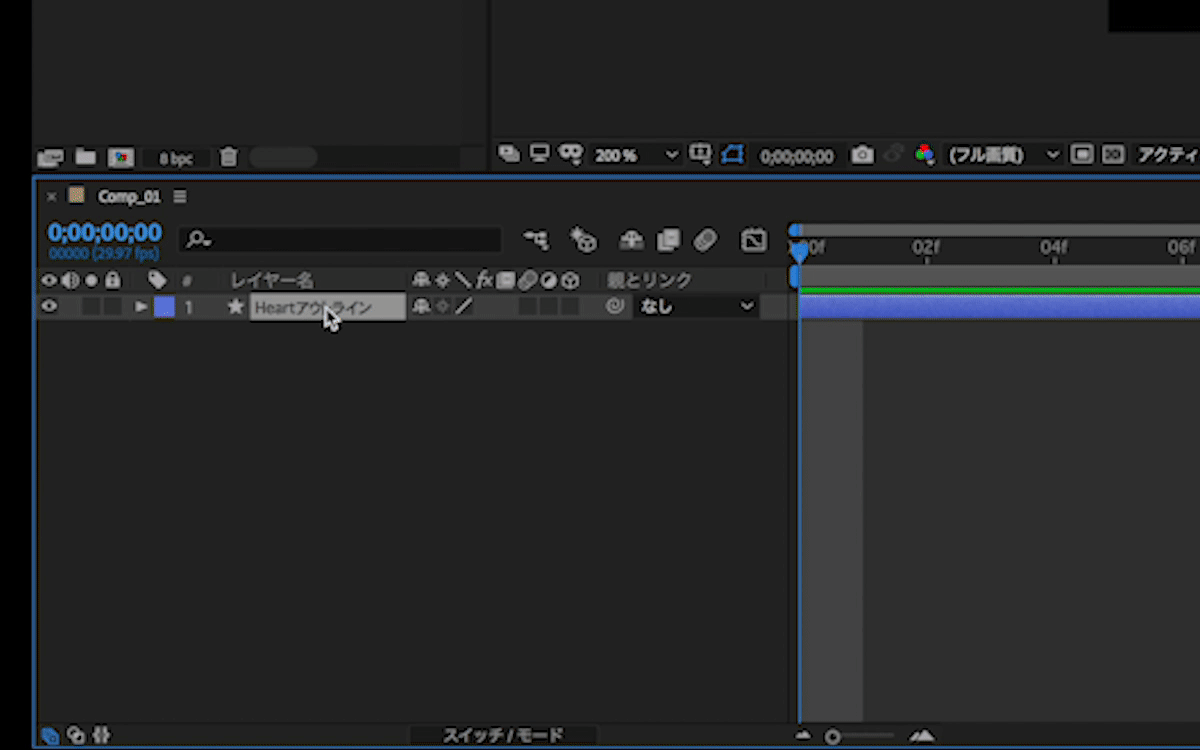
Task: Click the レイヤー名 column header
Action: click(x=272, y=281)
